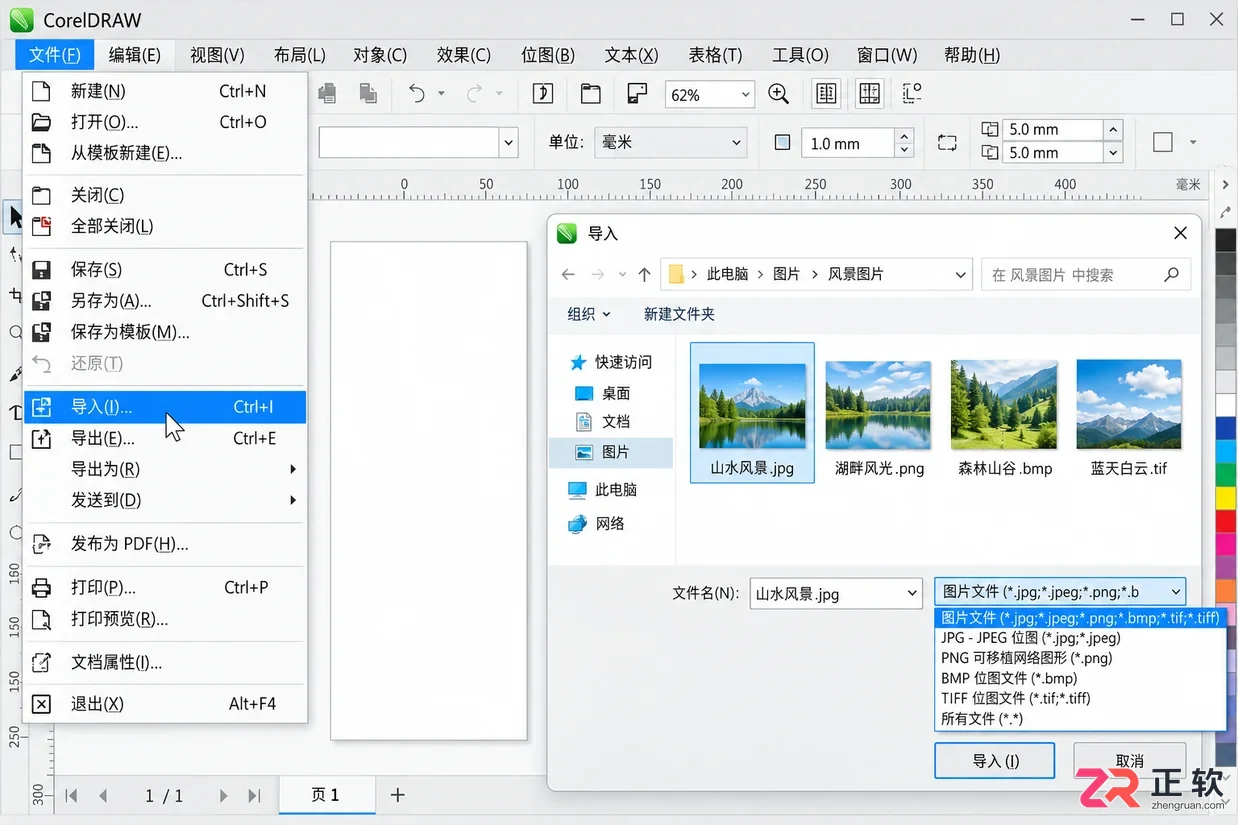Click the search magnifier in Import dialog
1238x825 pixels.
pyautogui.click(x=1172, y=274)
